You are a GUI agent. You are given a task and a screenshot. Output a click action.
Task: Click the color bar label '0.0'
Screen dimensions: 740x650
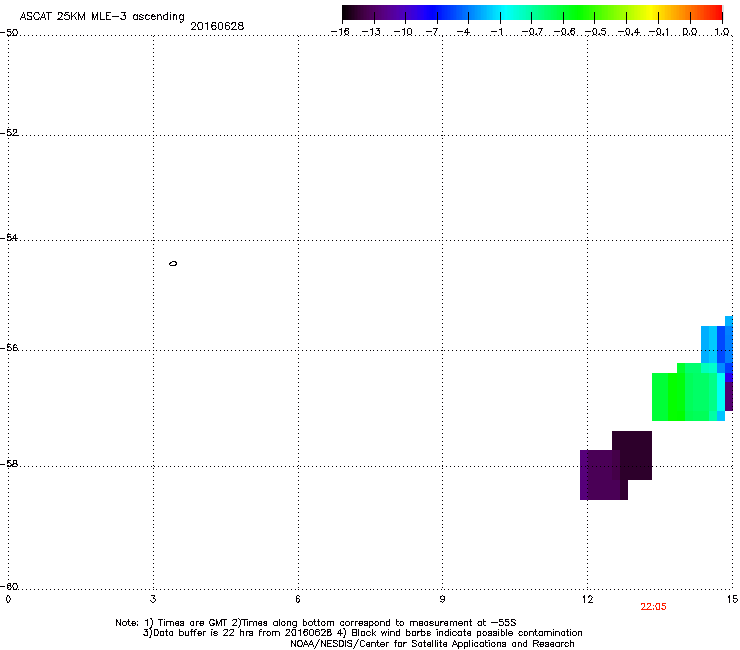point(690,32)
